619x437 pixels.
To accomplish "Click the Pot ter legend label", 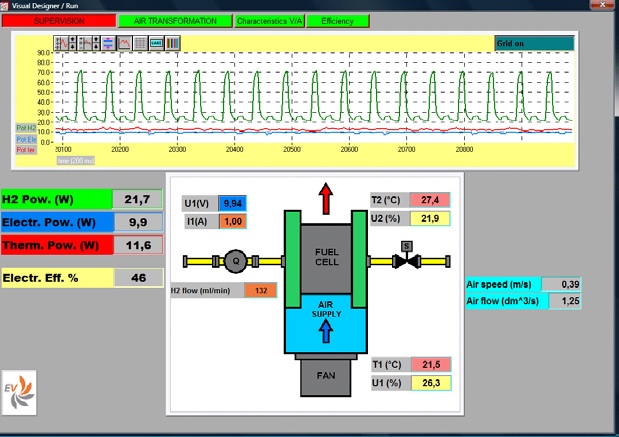I will 26,150.
